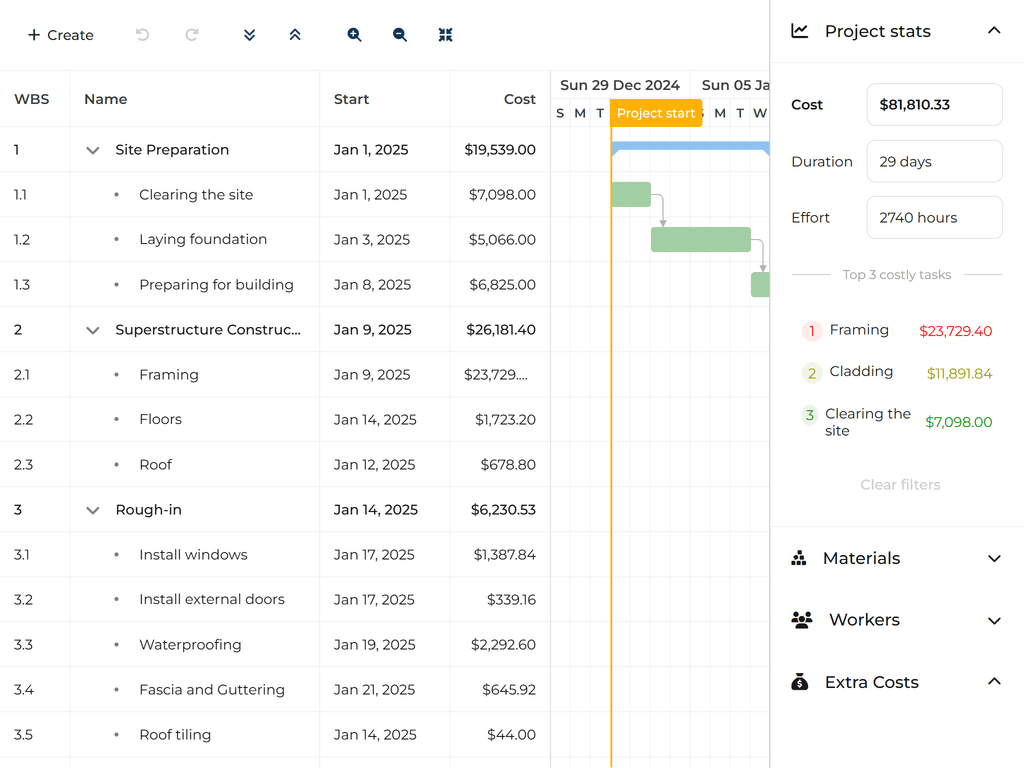
Task: Filter by Framing in top costly tasks
Action: pyautogui.click(x=858, y=330)
